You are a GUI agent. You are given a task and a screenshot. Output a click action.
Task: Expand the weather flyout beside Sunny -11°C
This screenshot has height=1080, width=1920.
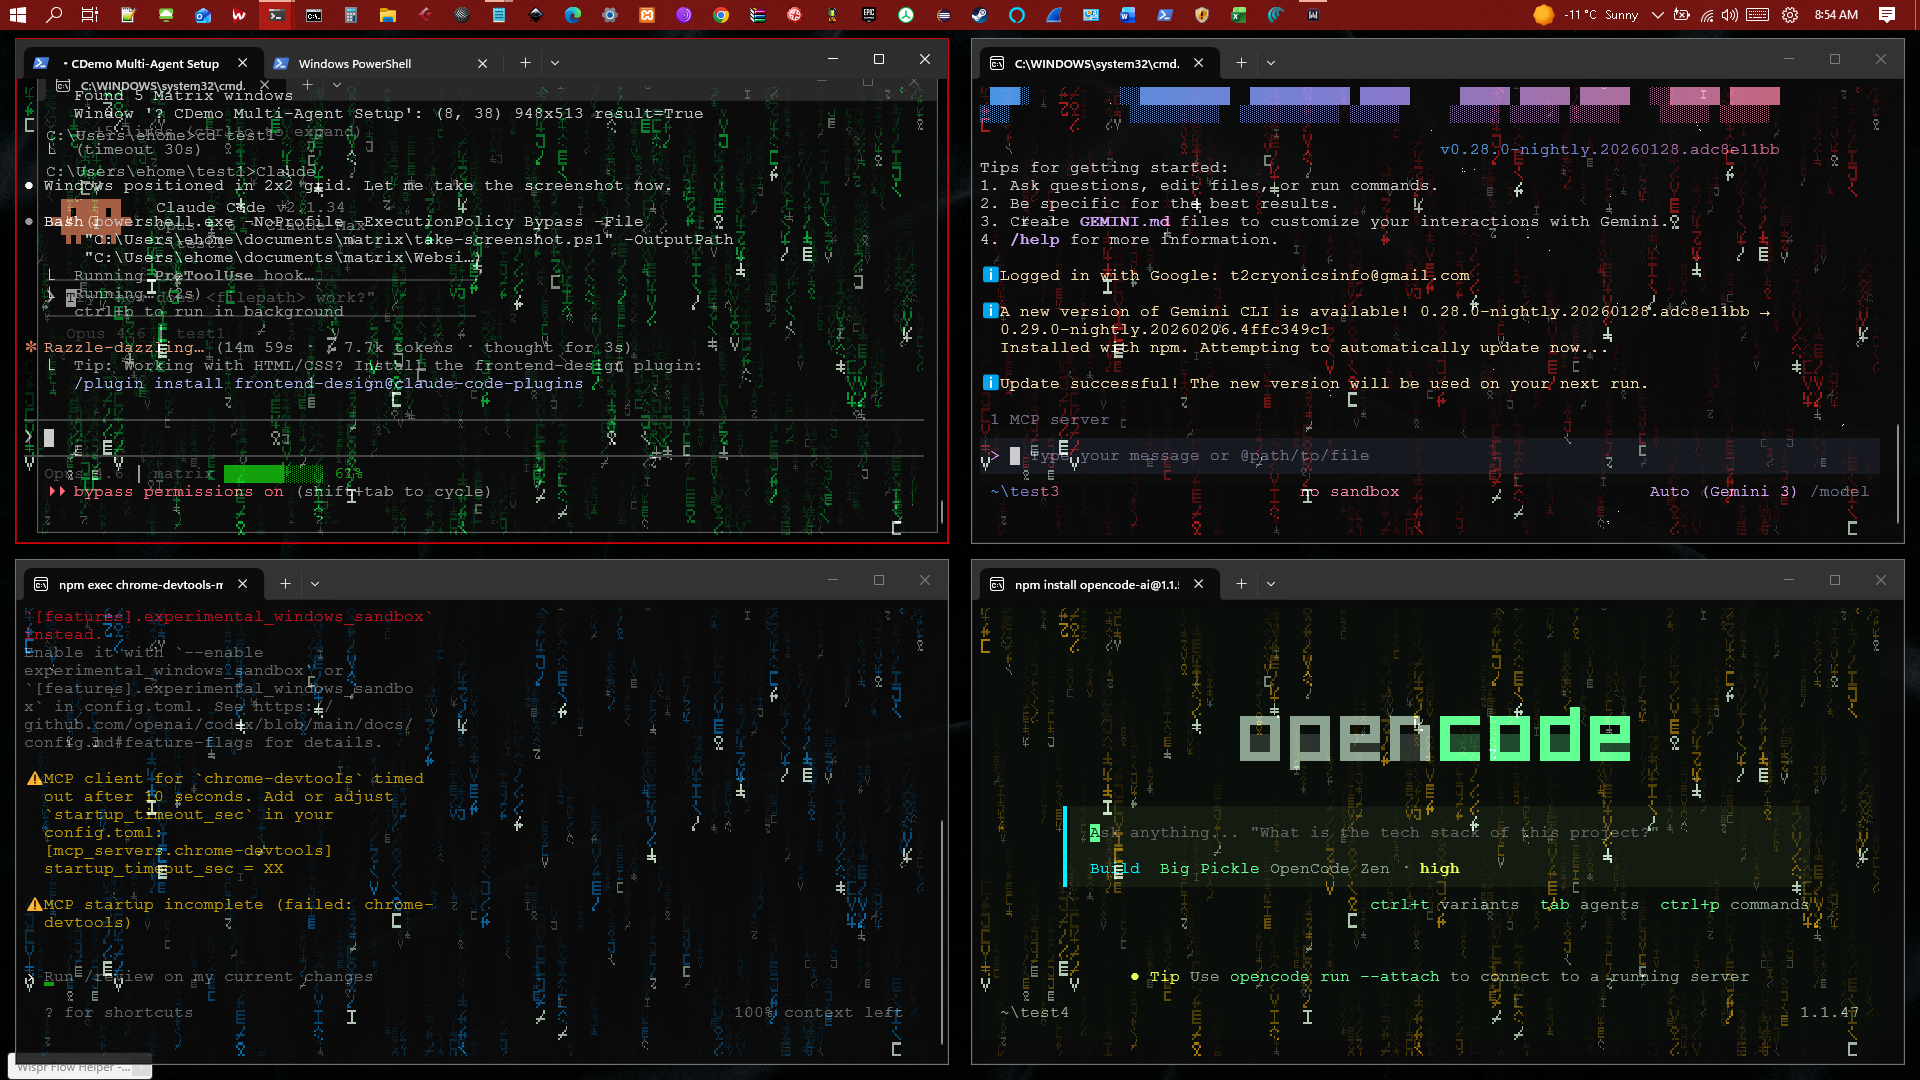pos(1658,15)
